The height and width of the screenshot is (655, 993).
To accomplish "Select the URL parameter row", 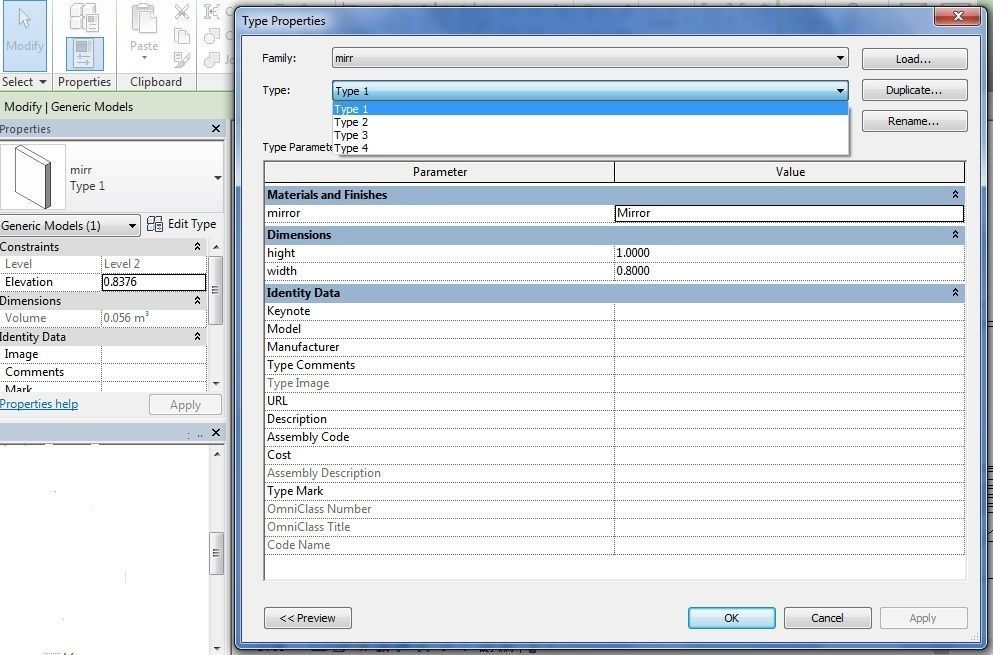I will 614,401.
